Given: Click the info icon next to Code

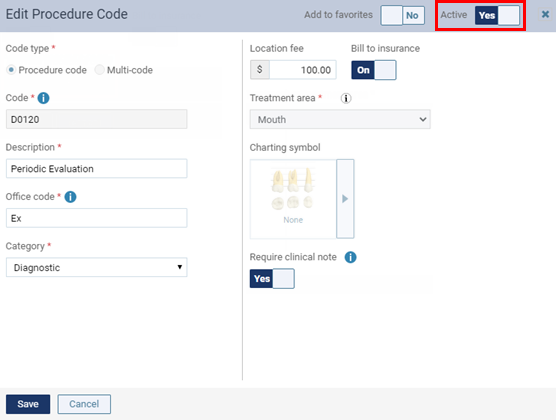Looking at the screenshot, I should click(43, 98).
